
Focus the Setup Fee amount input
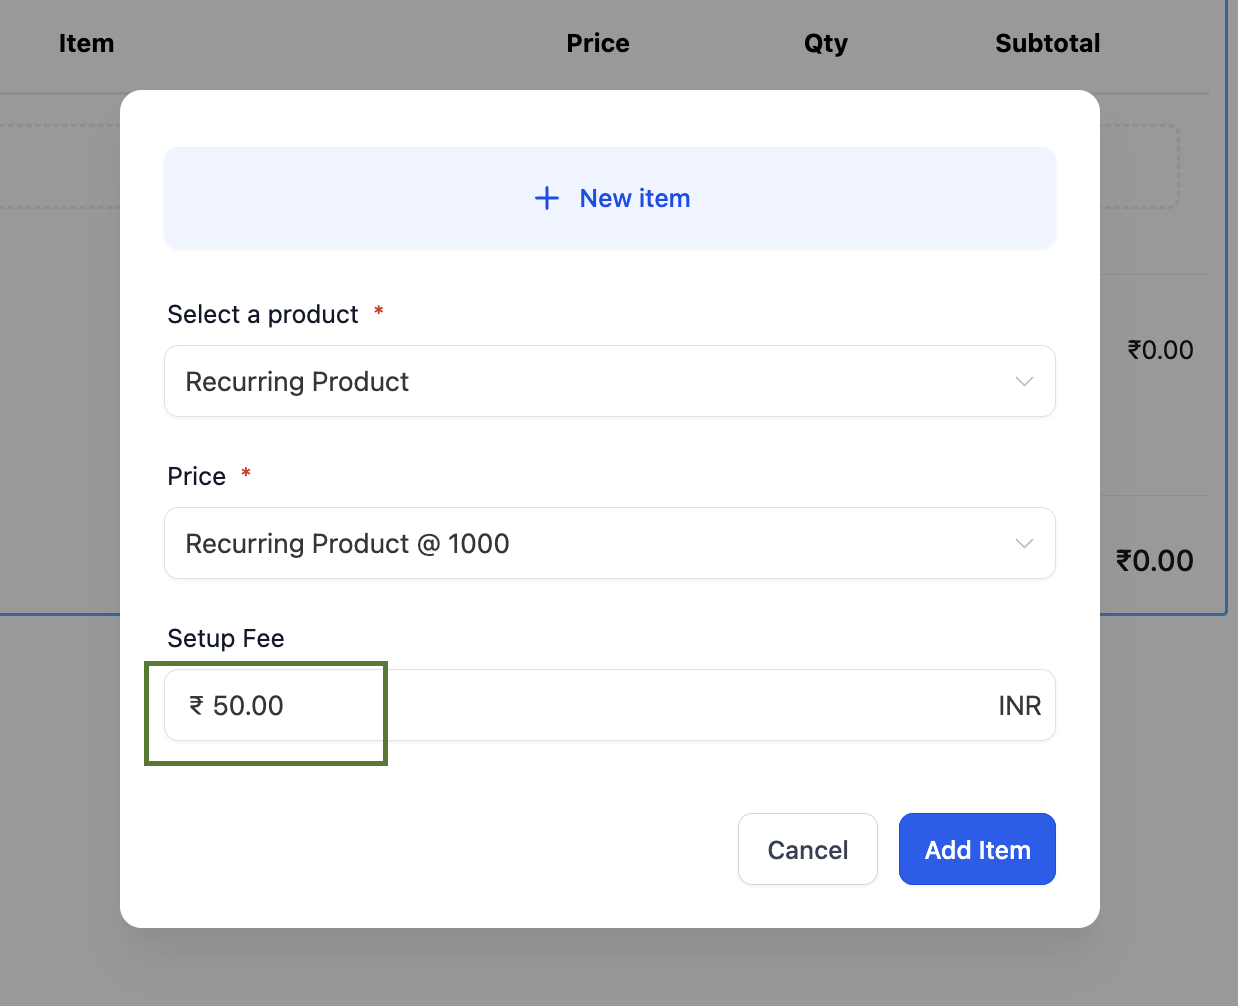[x=600, y=705]
